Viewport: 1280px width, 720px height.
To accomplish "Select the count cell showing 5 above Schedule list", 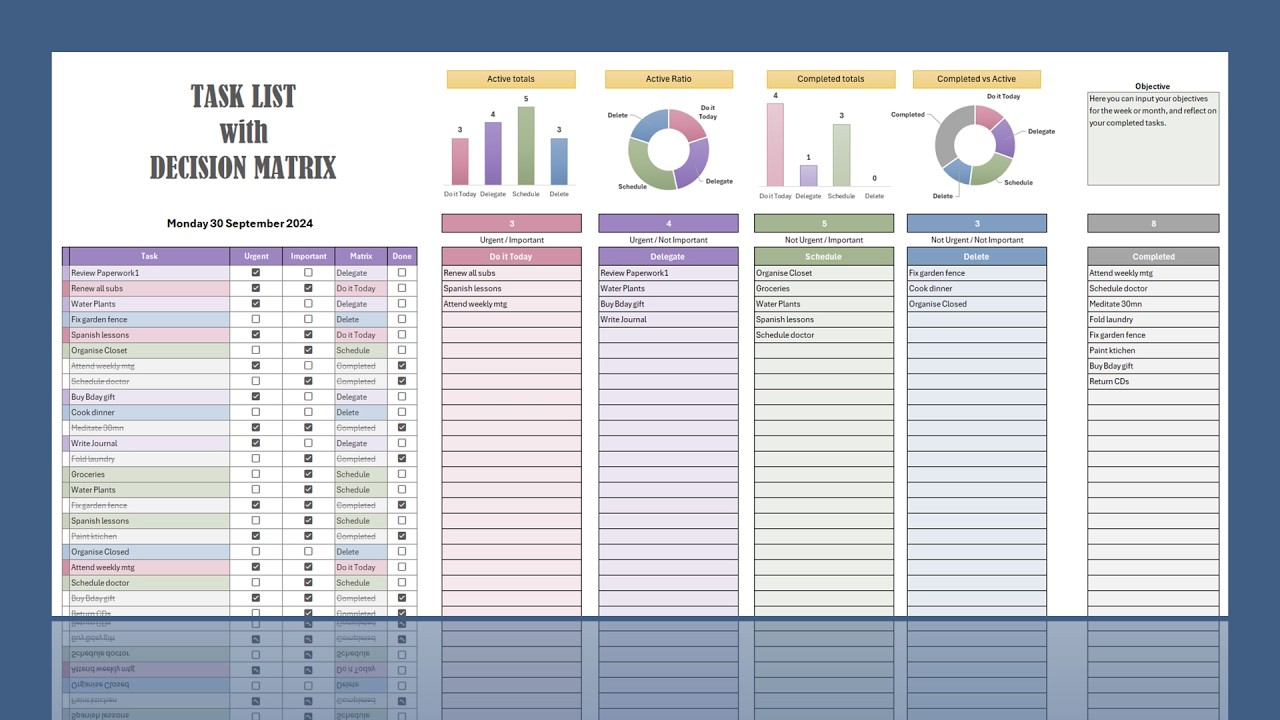I will (x=823, y=223).
